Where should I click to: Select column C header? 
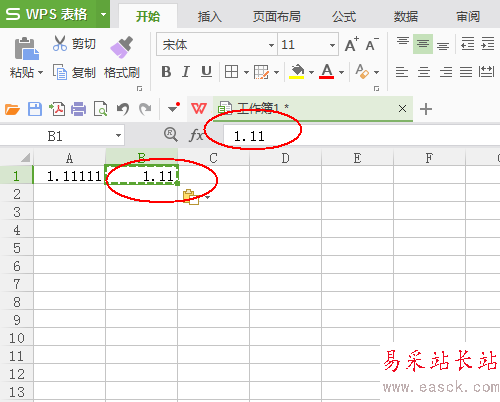[213, 158]
